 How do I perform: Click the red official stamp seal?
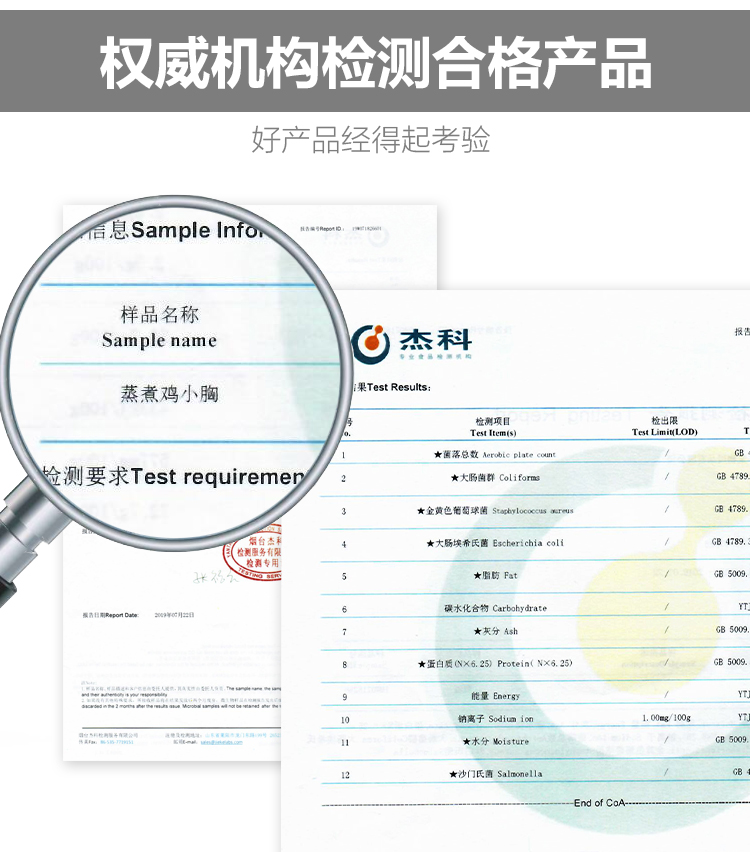coord(255,554)
